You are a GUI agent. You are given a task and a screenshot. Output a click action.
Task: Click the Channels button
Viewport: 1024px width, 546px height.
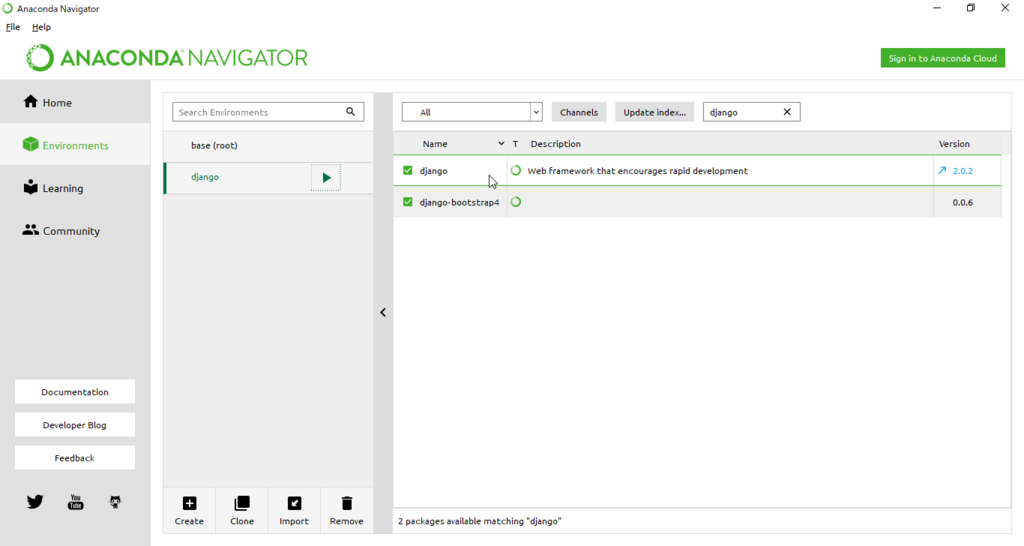pos(579,112)
